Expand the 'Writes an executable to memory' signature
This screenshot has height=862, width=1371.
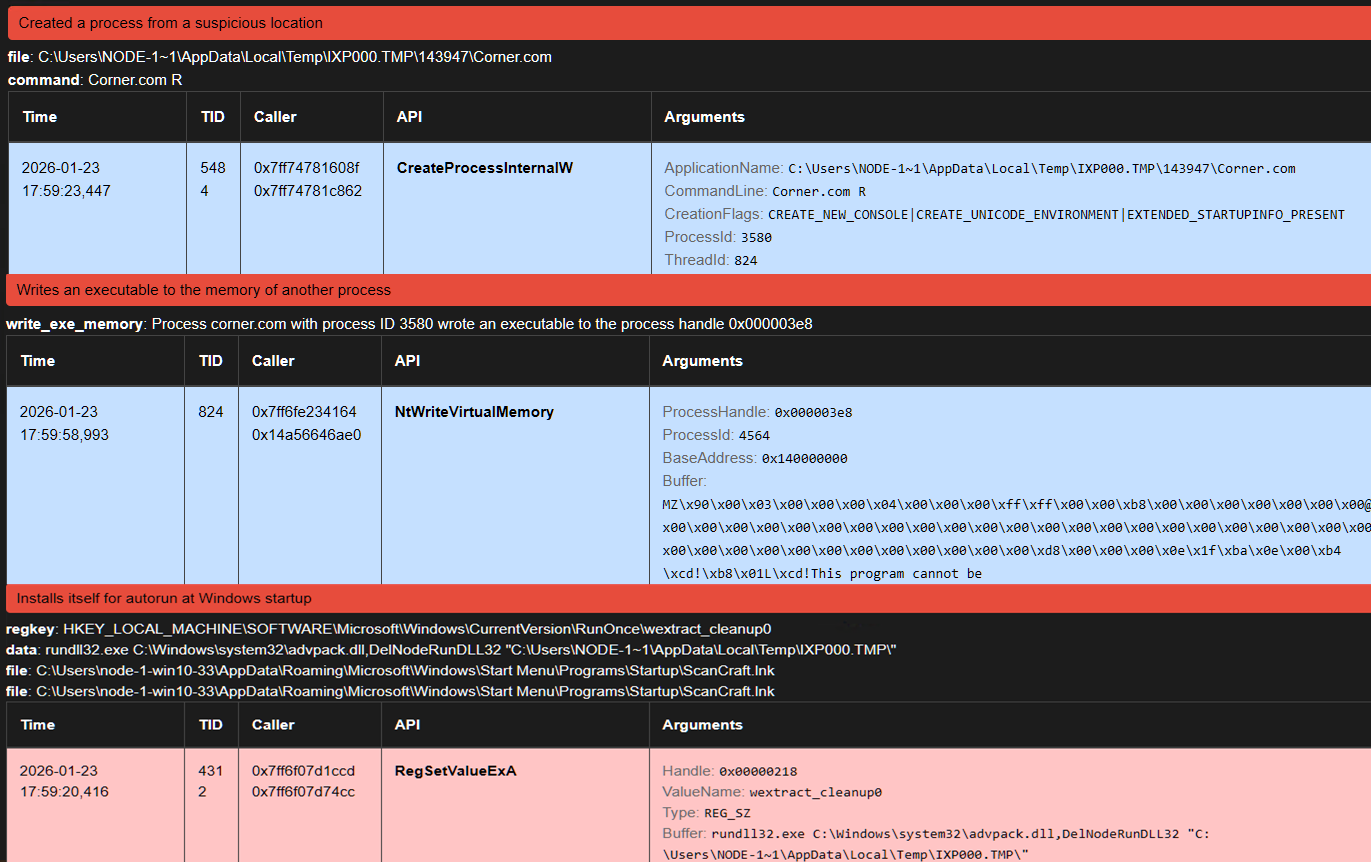tap(203, 290)
